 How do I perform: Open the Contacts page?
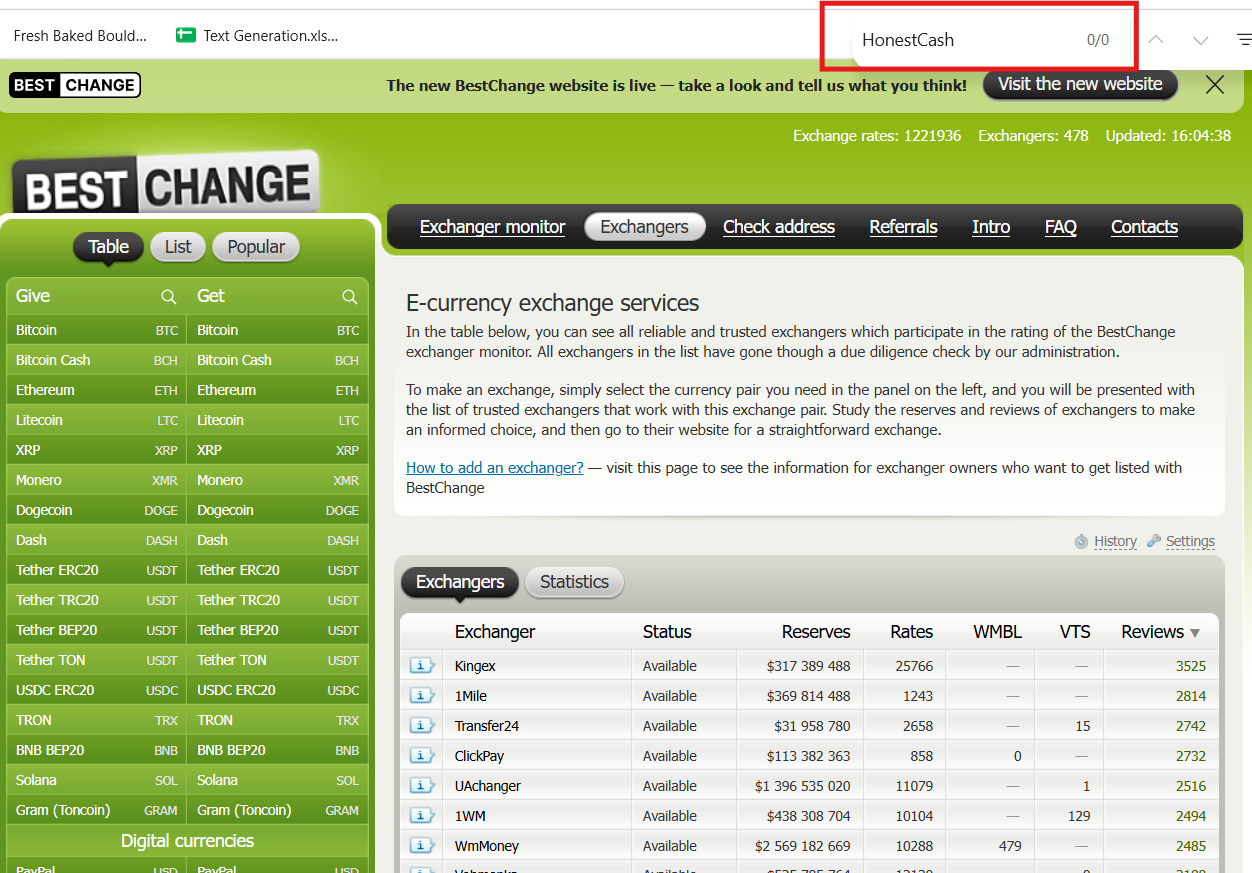[1144, 227]
